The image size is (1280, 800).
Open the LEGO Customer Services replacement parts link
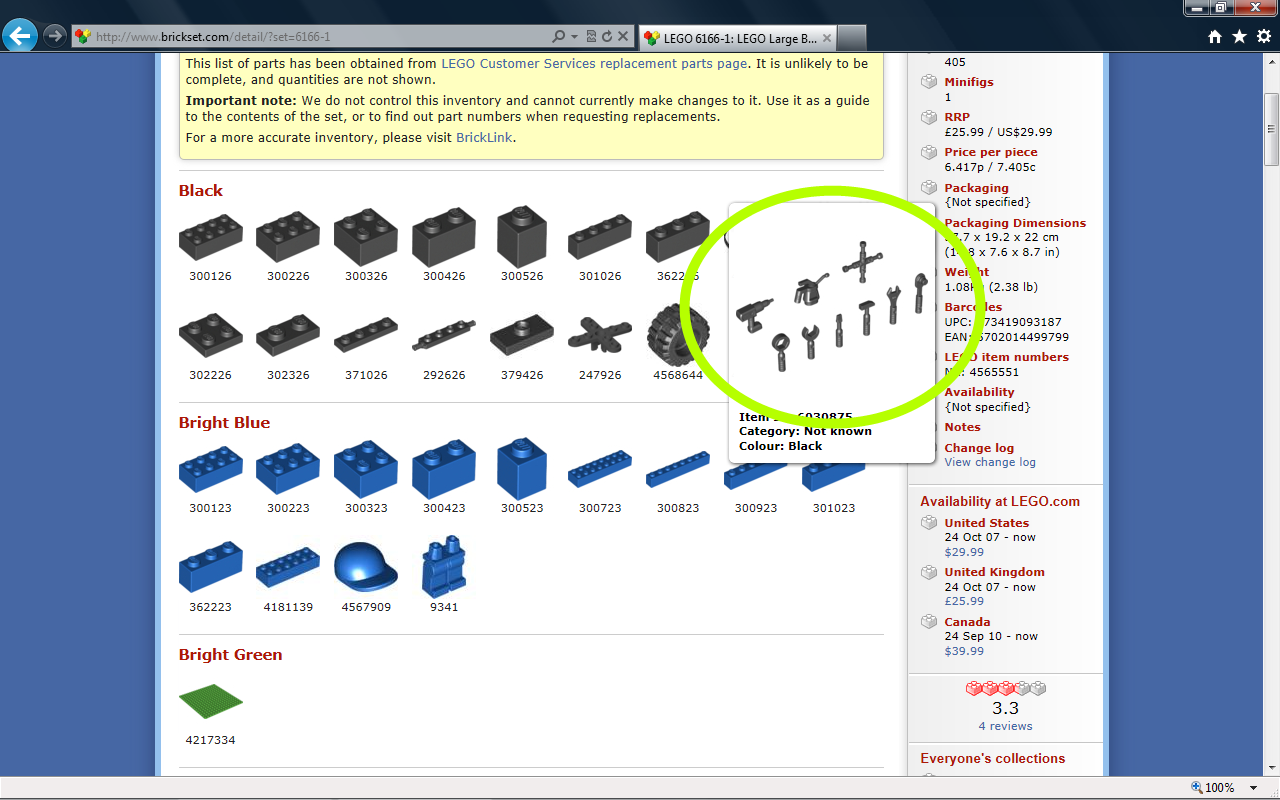click(x=594, y=63)
